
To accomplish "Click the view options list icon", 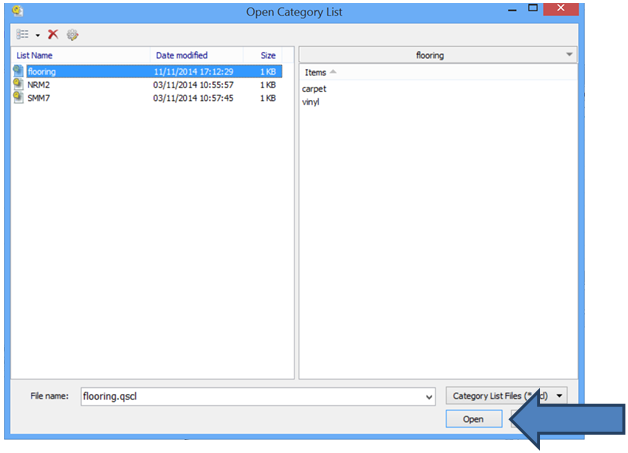I will point(22,34).
